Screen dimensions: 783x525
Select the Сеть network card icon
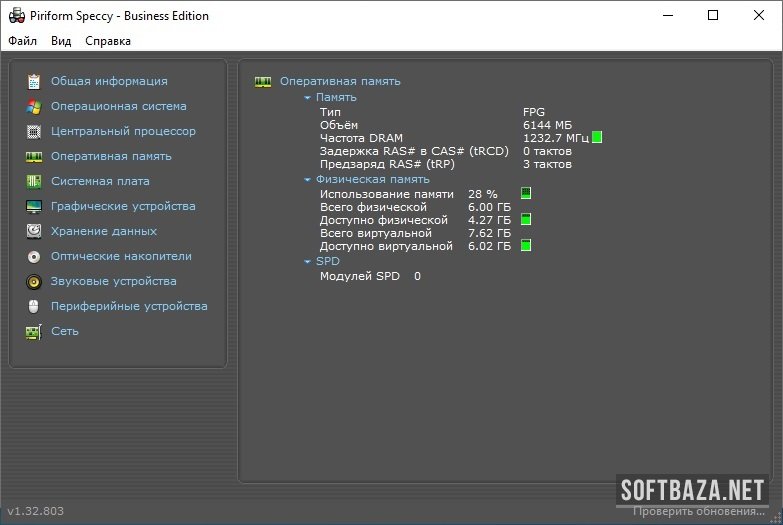coord(34,331)
